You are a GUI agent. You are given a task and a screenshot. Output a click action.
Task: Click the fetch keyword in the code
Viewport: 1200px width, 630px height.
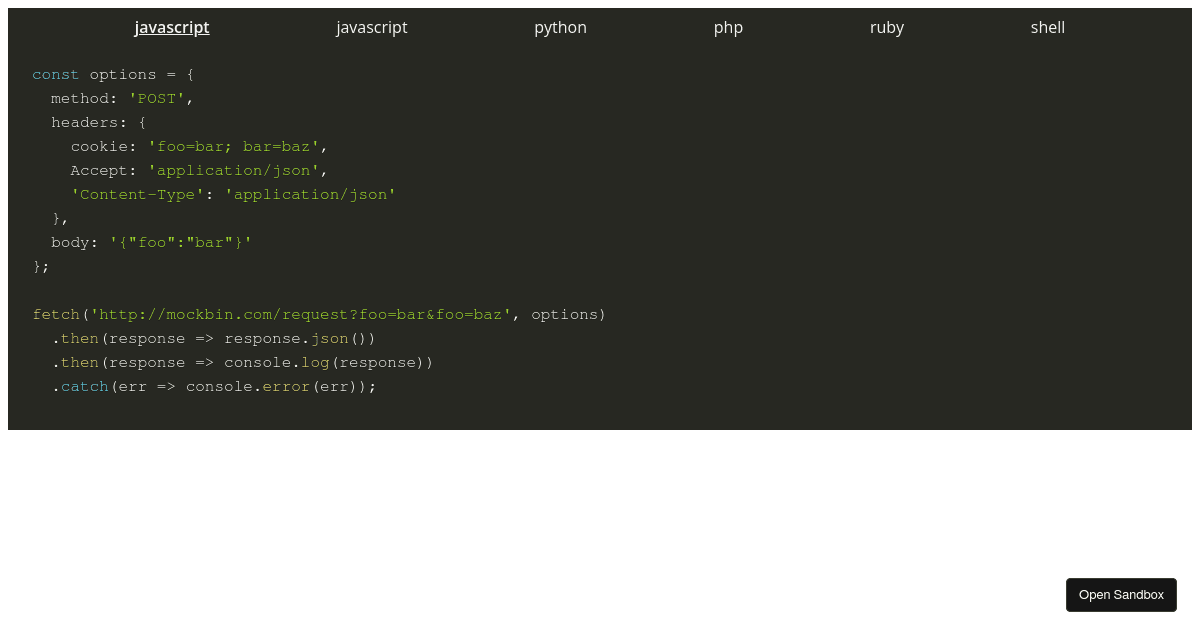coord(55,314)
